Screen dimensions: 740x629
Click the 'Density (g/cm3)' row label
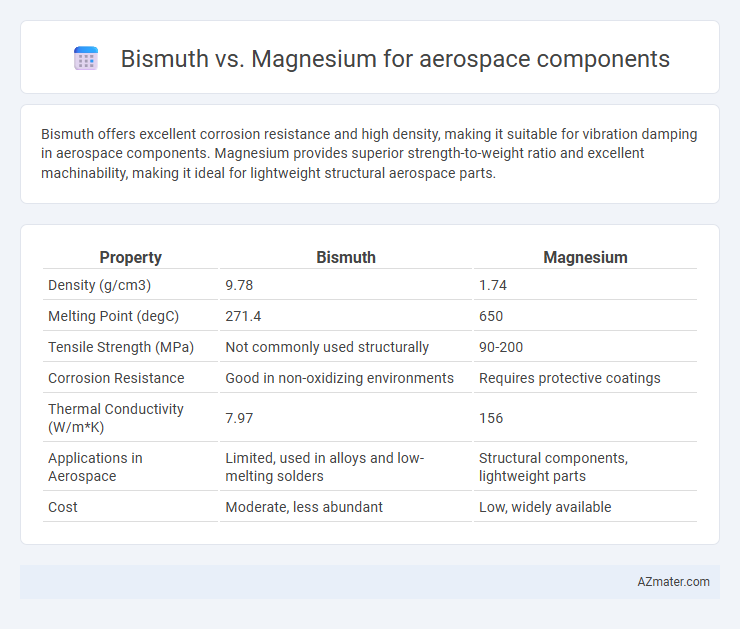point(100,285)
